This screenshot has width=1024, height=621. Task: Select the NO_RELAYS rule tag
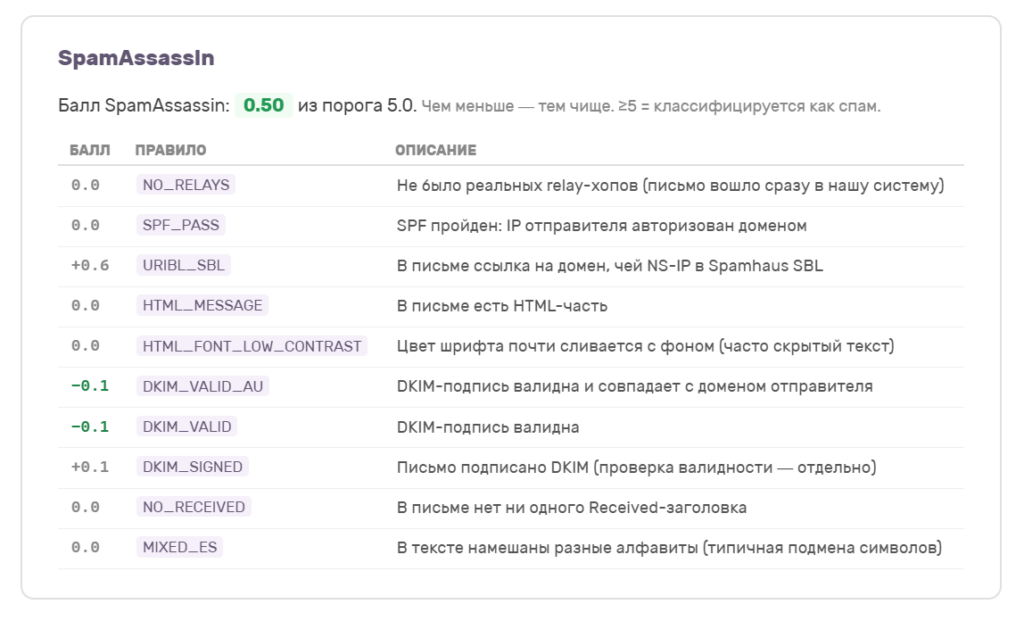[185, 185]
